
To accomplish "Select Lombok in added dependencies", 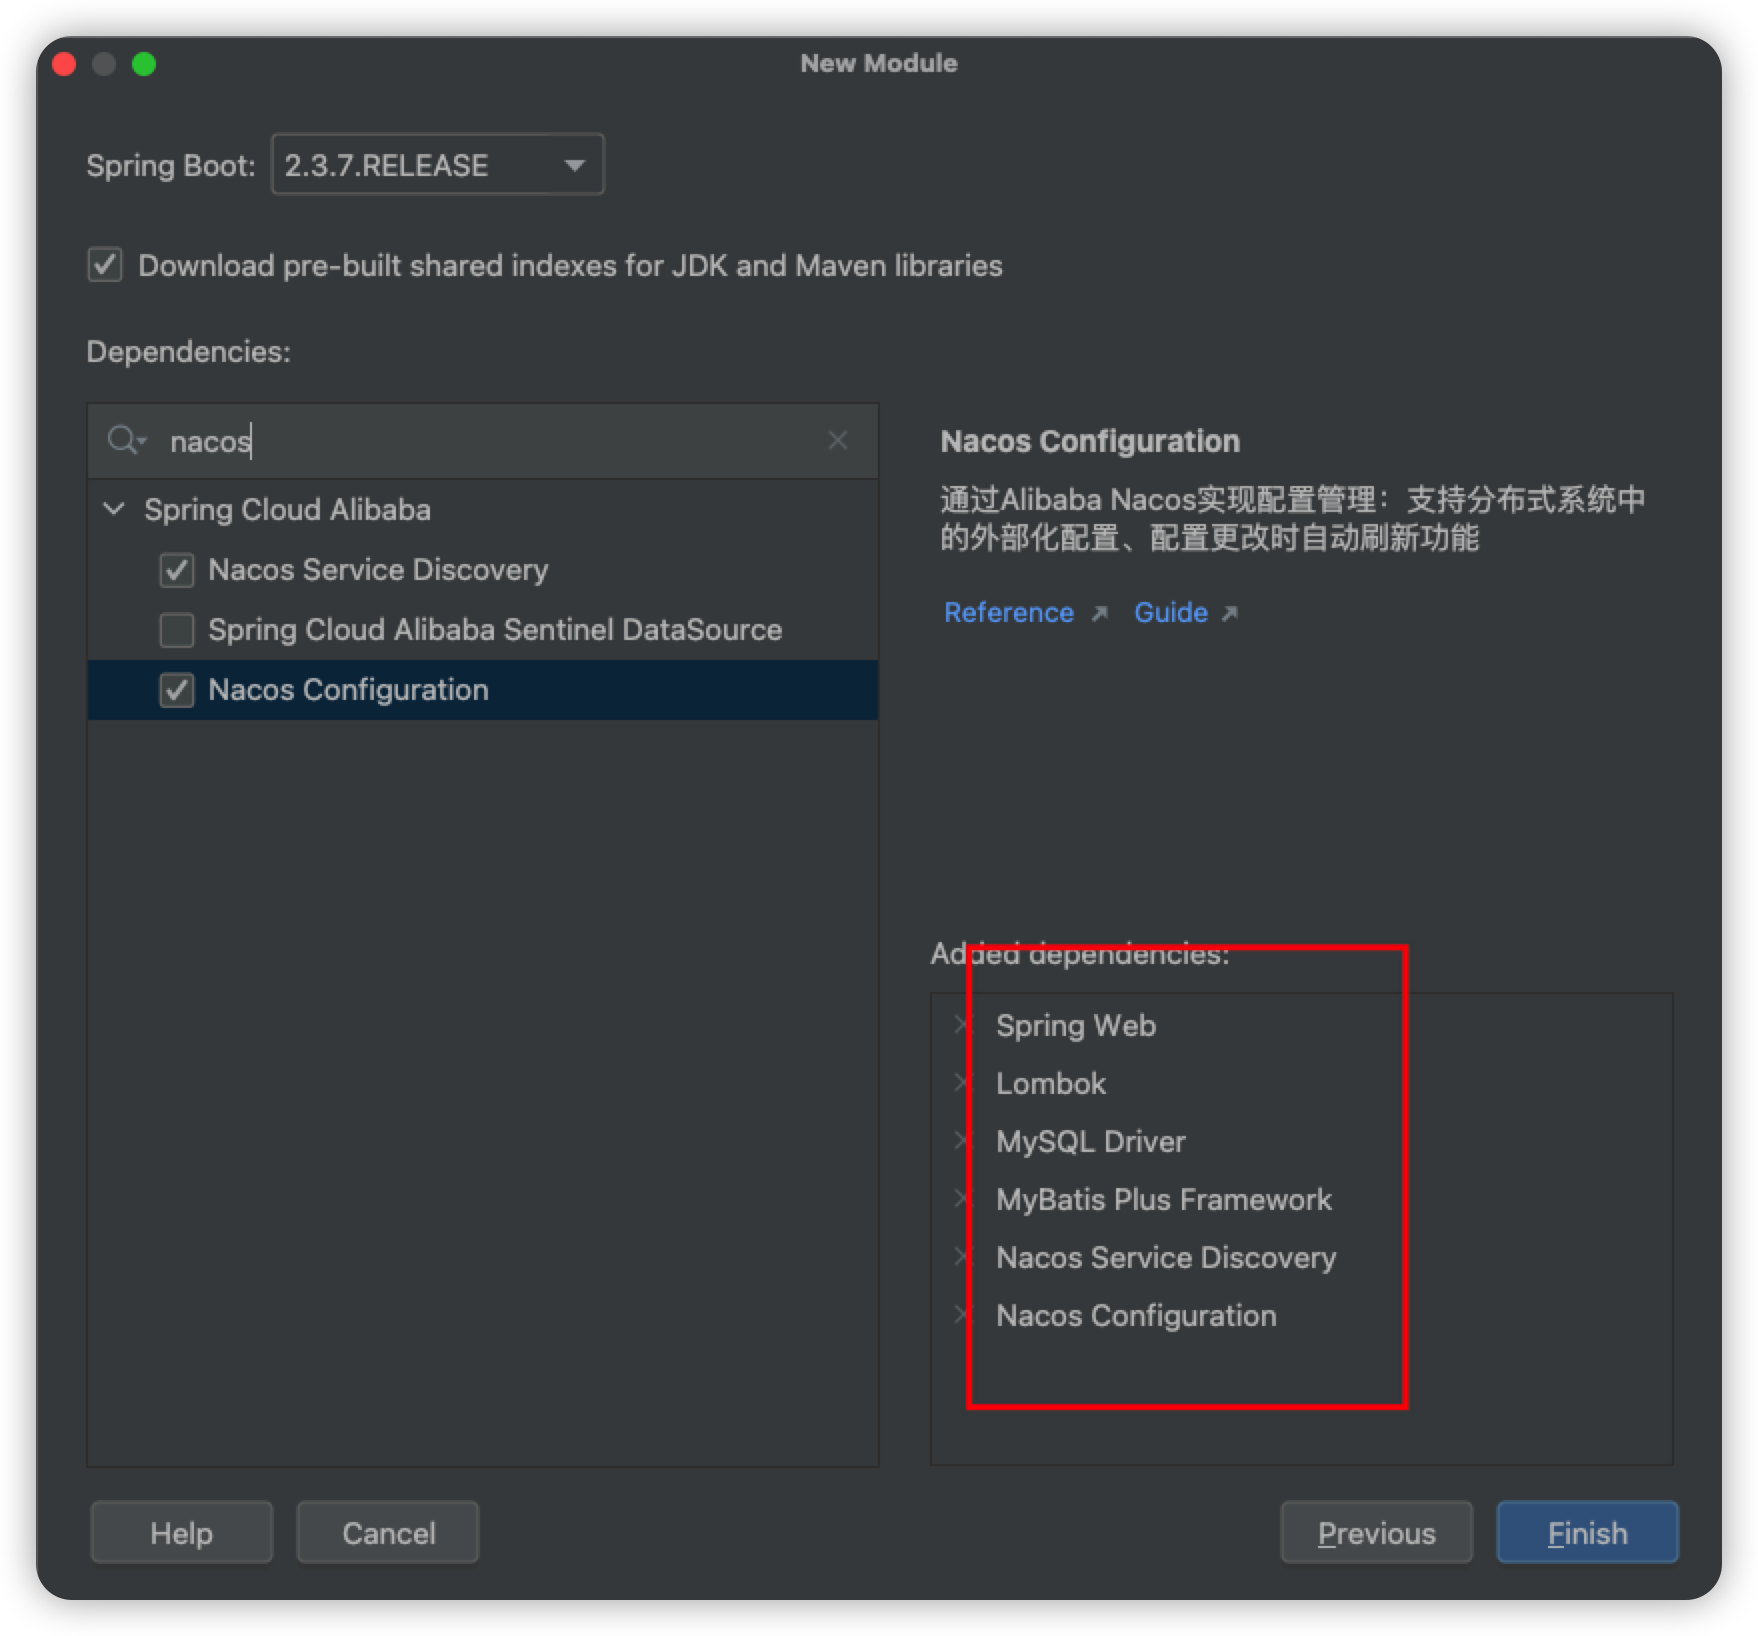I will 1051,1083.
